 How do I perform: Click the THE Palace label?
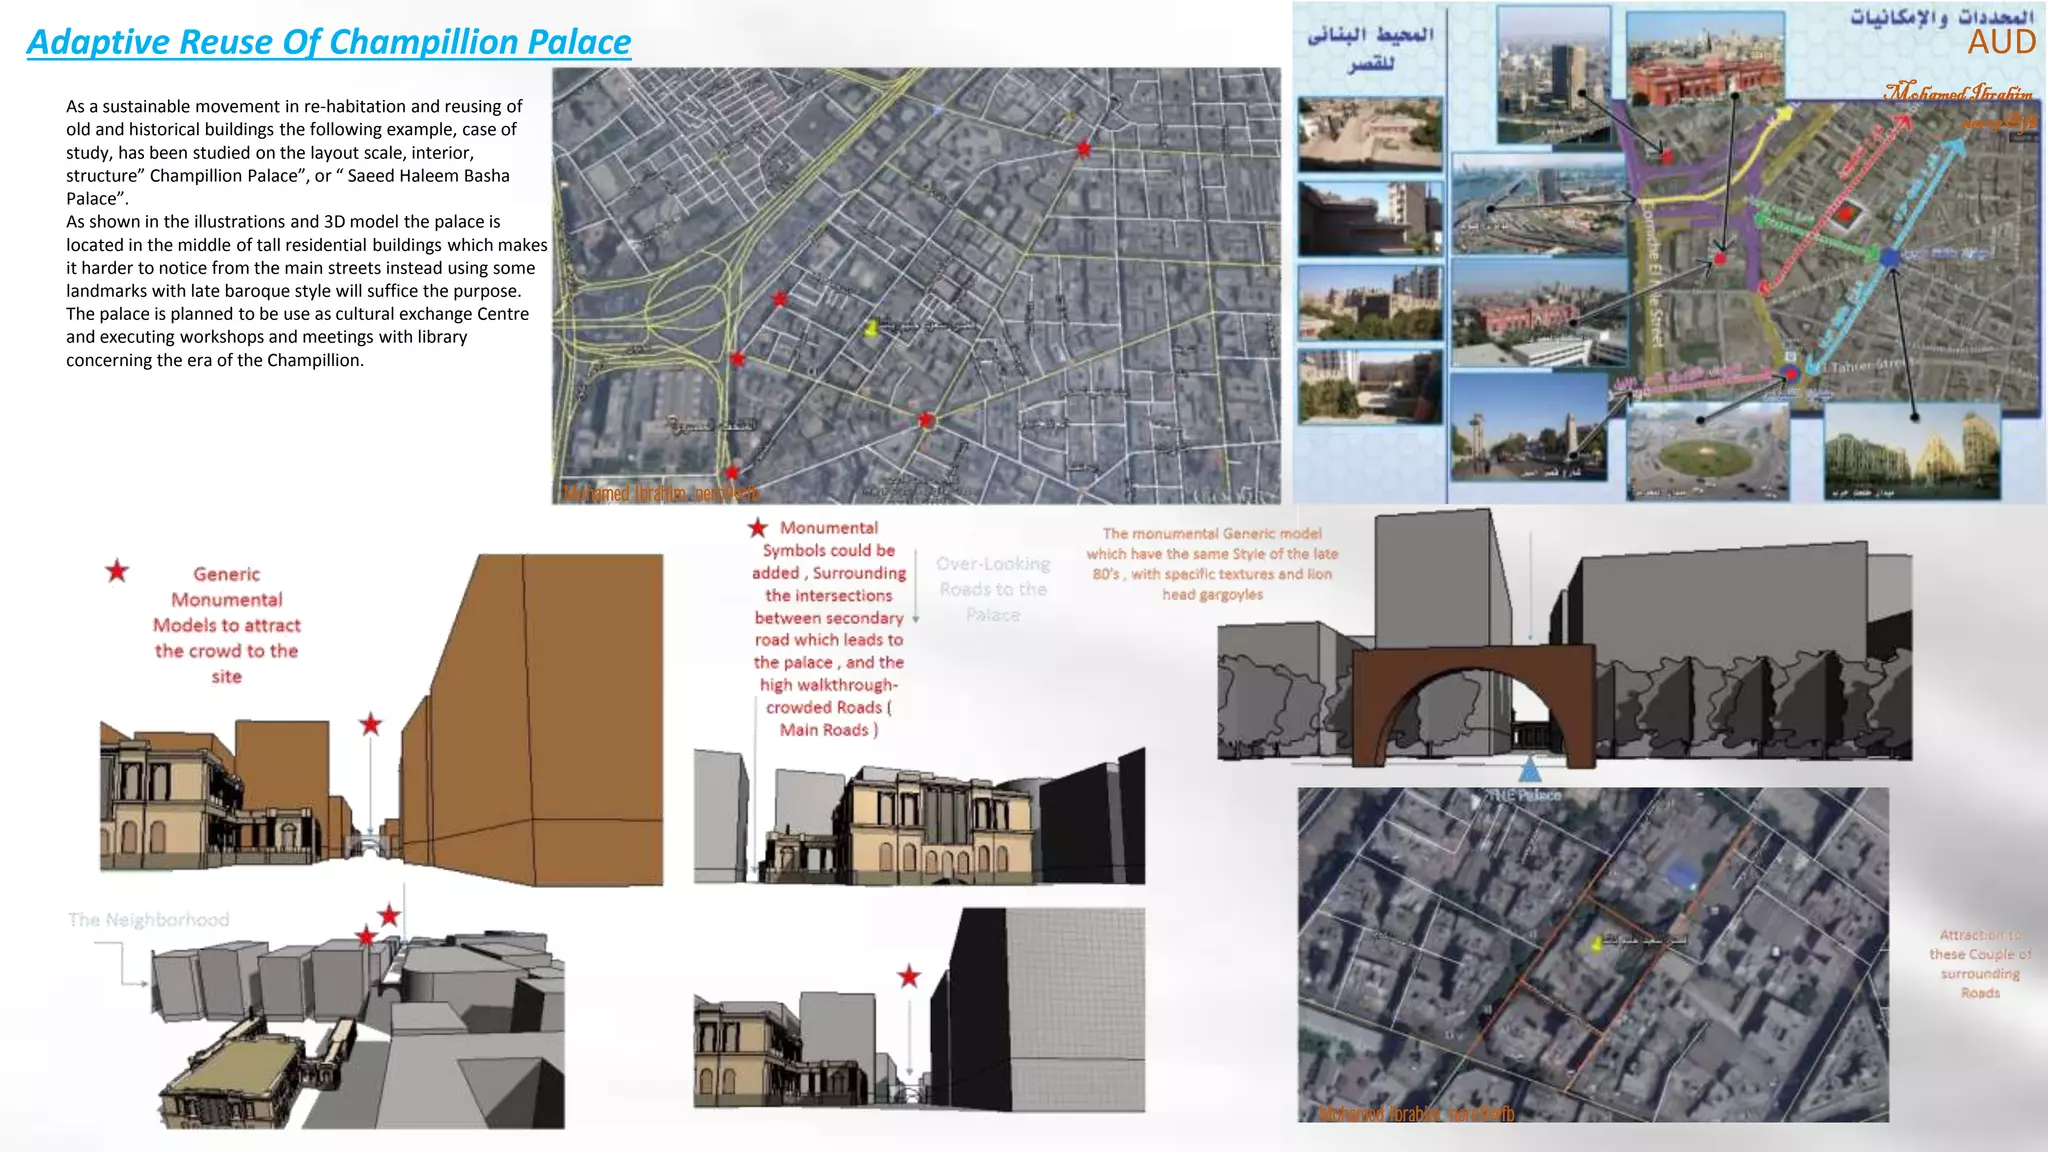point(1524,795)
